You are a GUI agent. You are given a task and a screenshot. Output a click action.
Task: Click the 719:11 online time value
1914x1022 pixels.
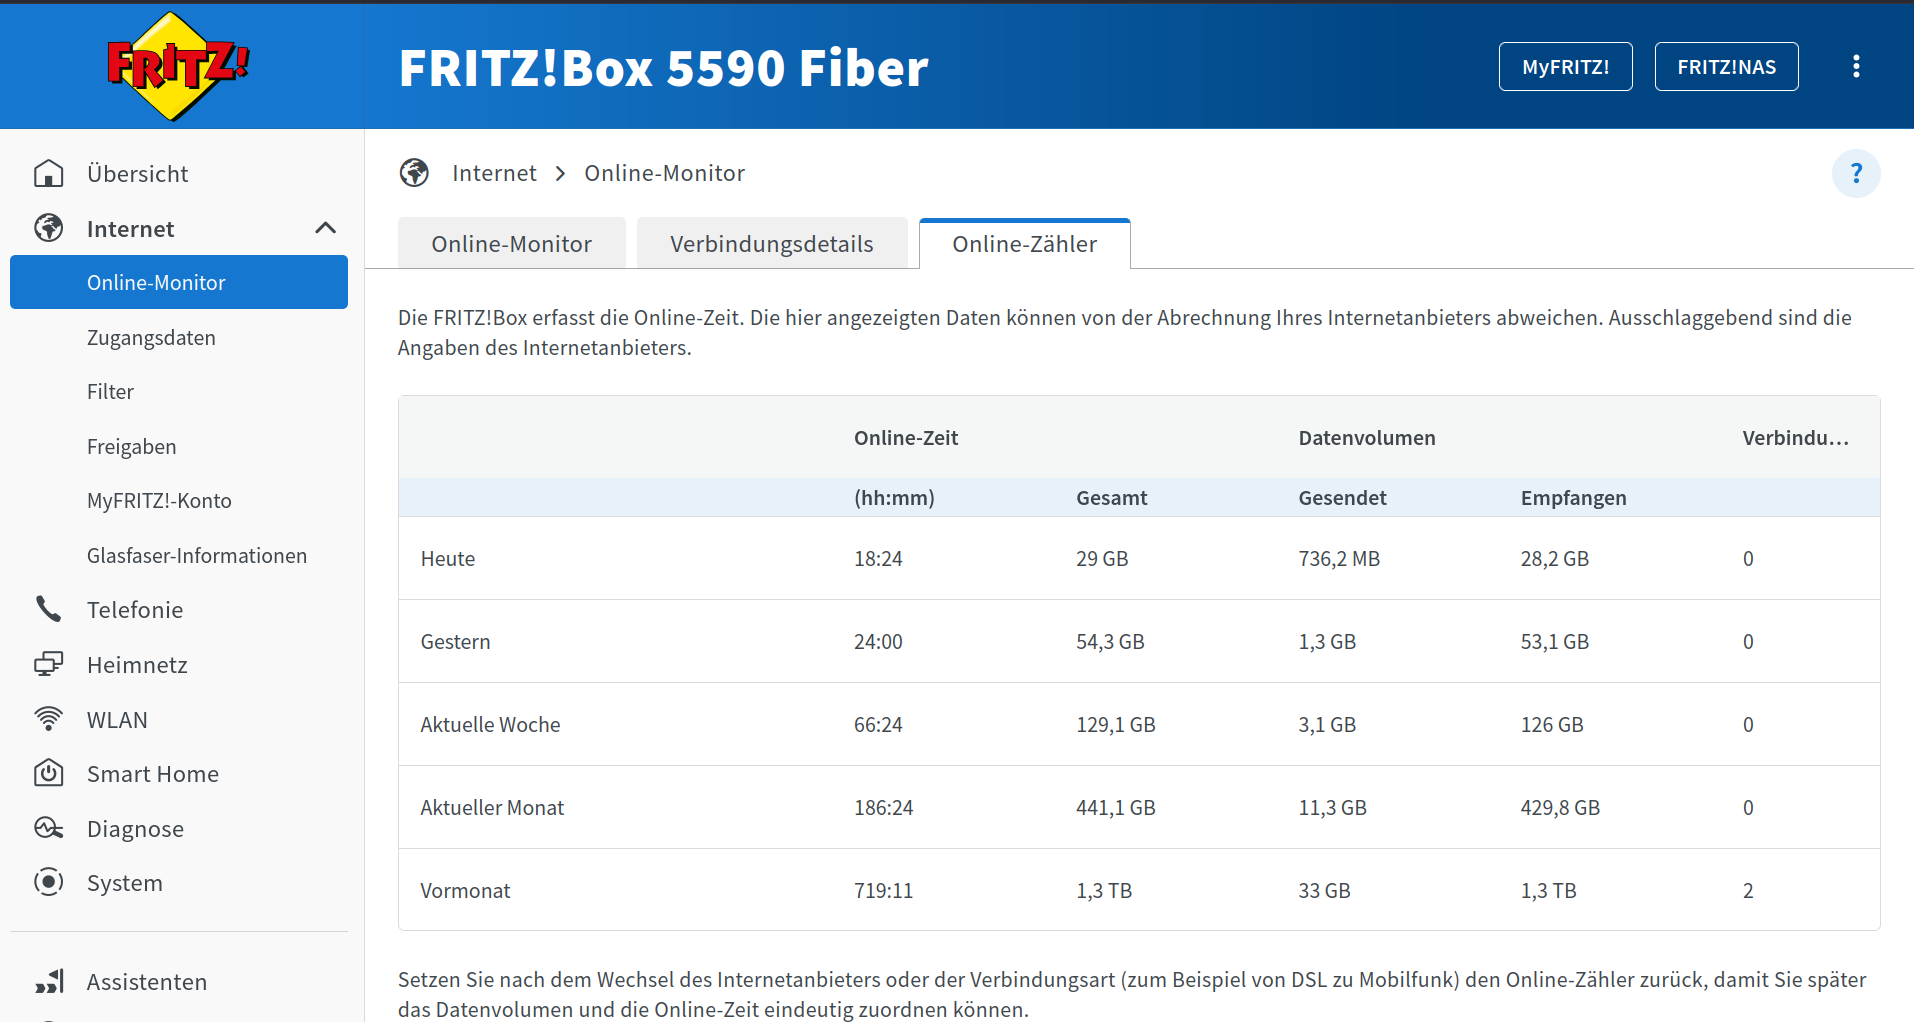pos(883,890)
